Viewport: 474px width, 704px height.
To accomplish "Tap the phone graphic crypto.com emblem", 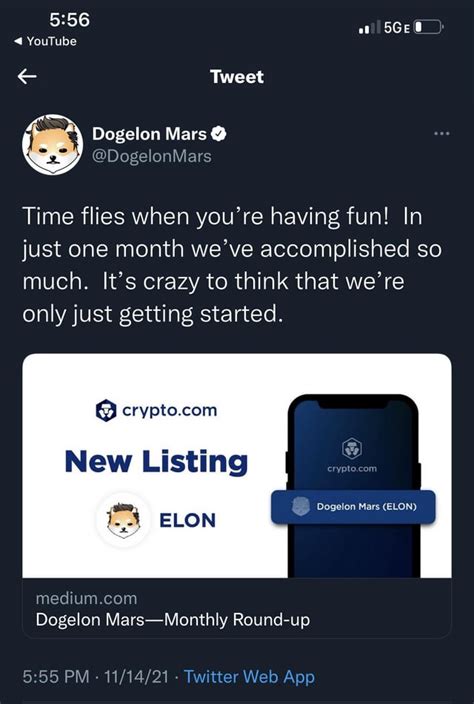I will tap(352, 448).
